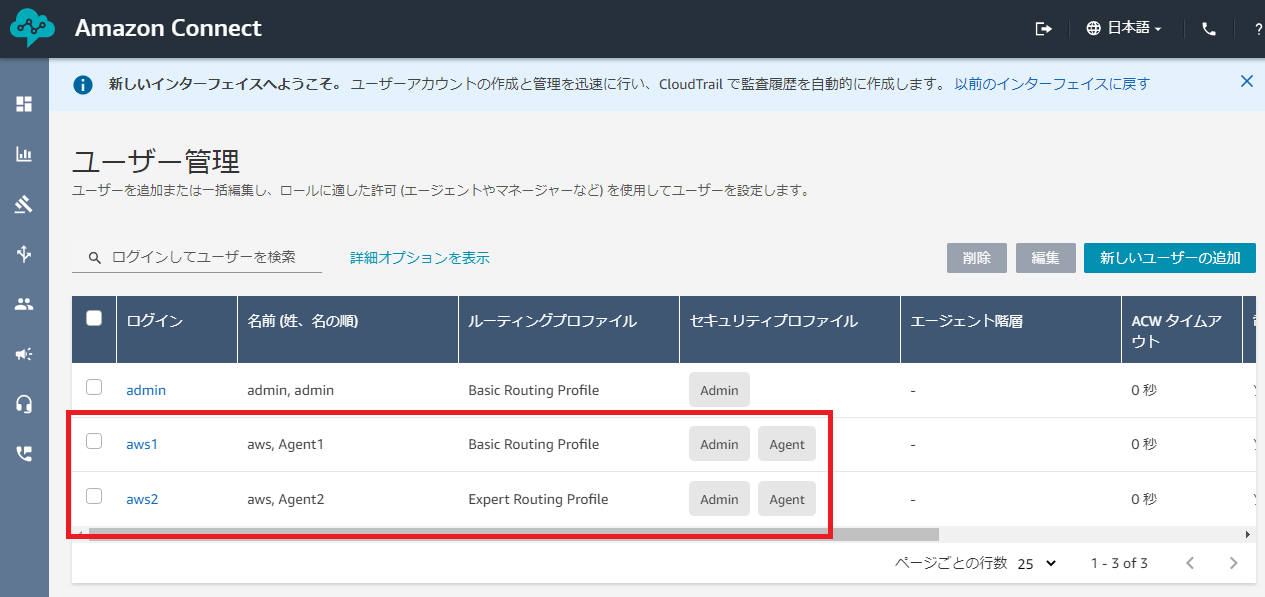Open the admin user login link
Screen dimensions: 1265x597
[x=146, y=390]
